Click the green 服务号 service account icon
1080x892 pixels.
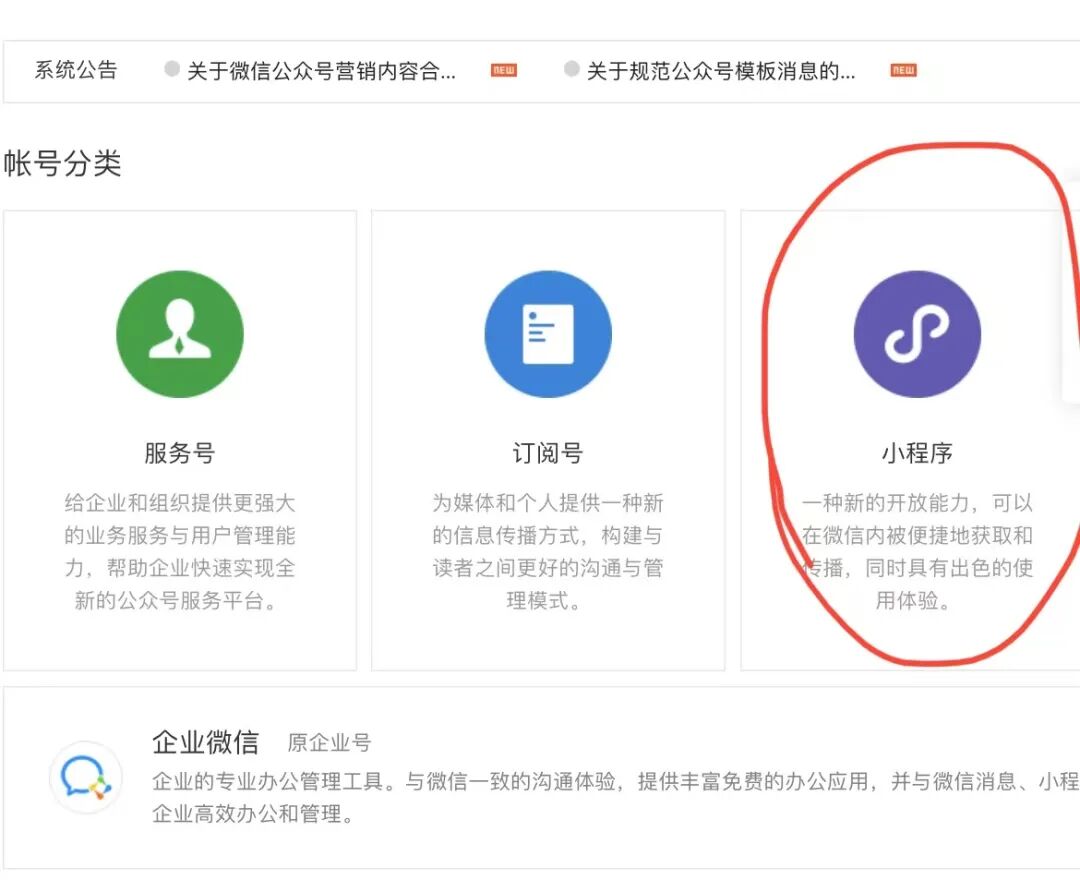[180, 334]
